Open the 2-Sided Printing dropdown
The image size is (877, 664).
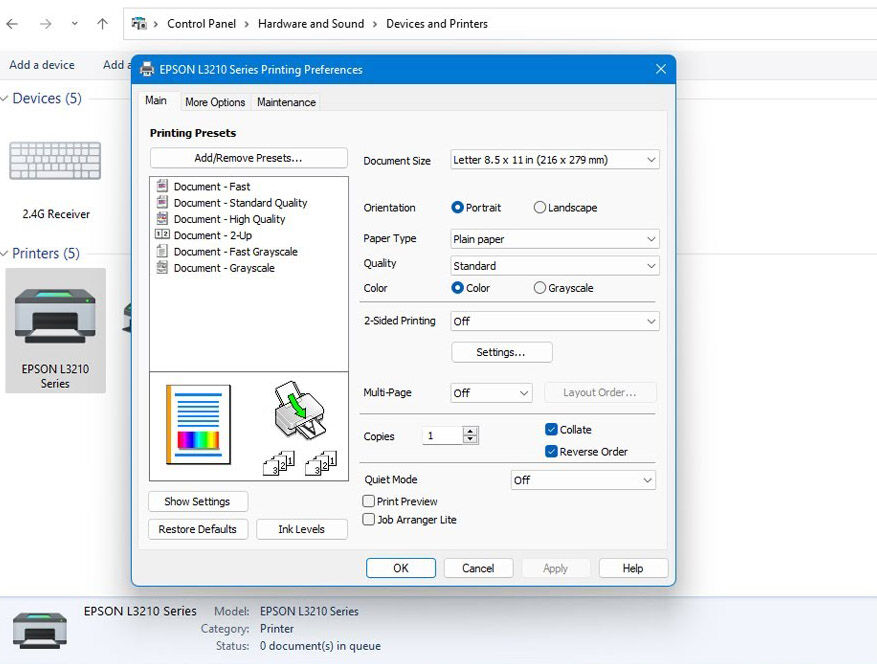(x=555, y=321)
